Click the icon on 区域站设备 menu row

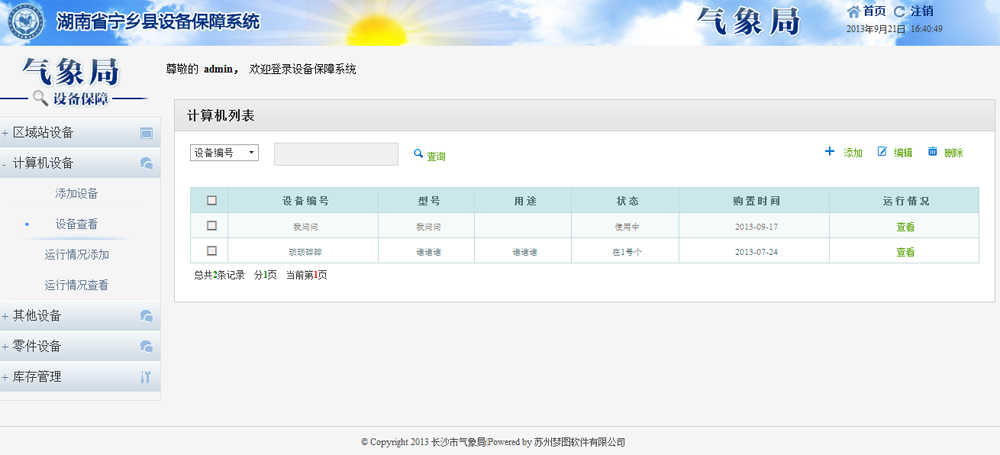146,133
